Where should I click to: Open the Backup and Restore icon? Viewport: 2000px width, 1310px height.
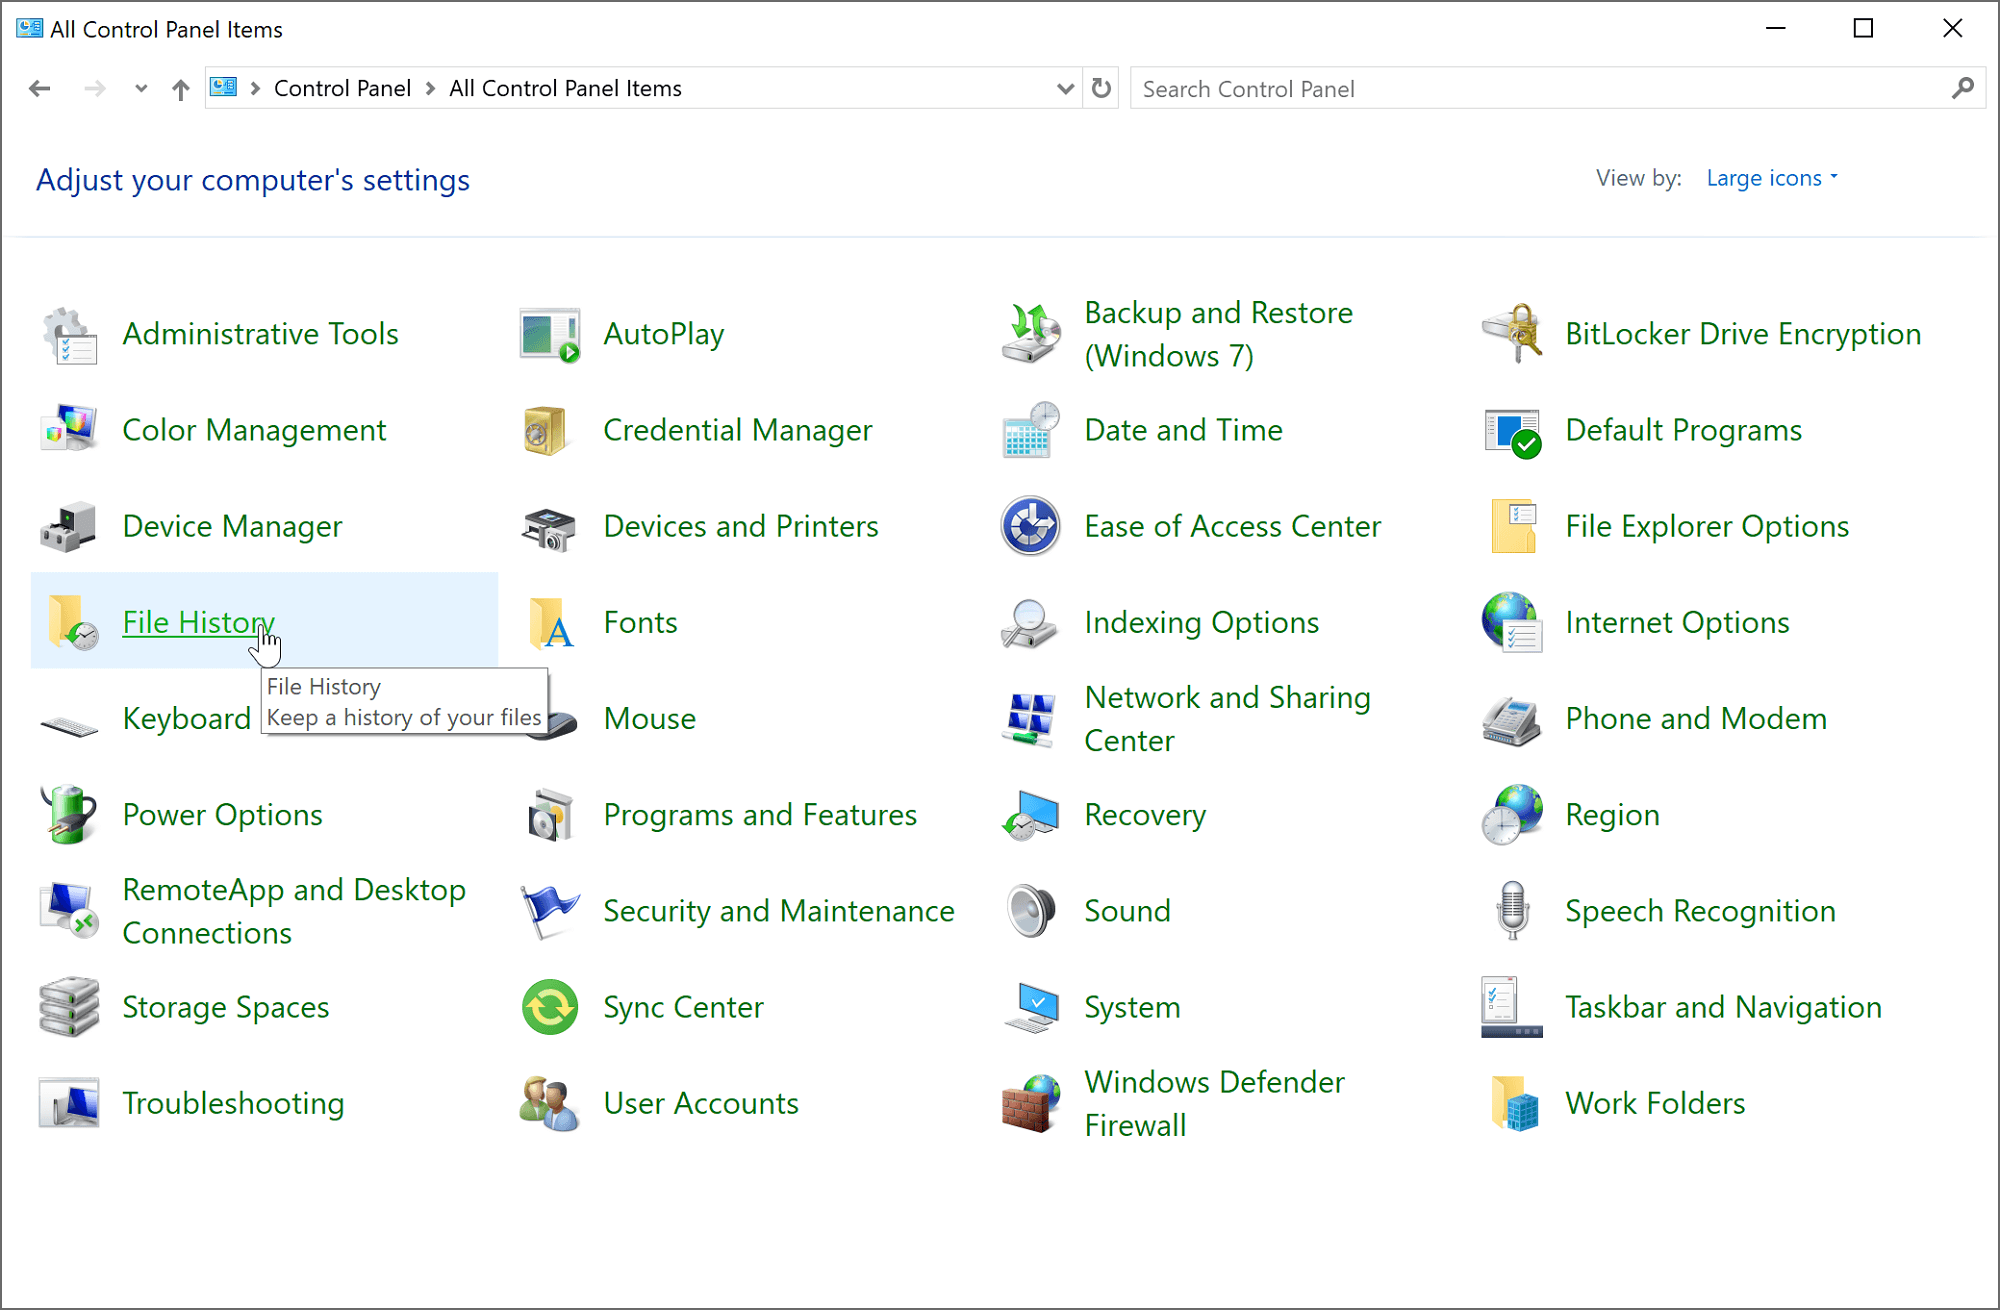pos(1031,335)
